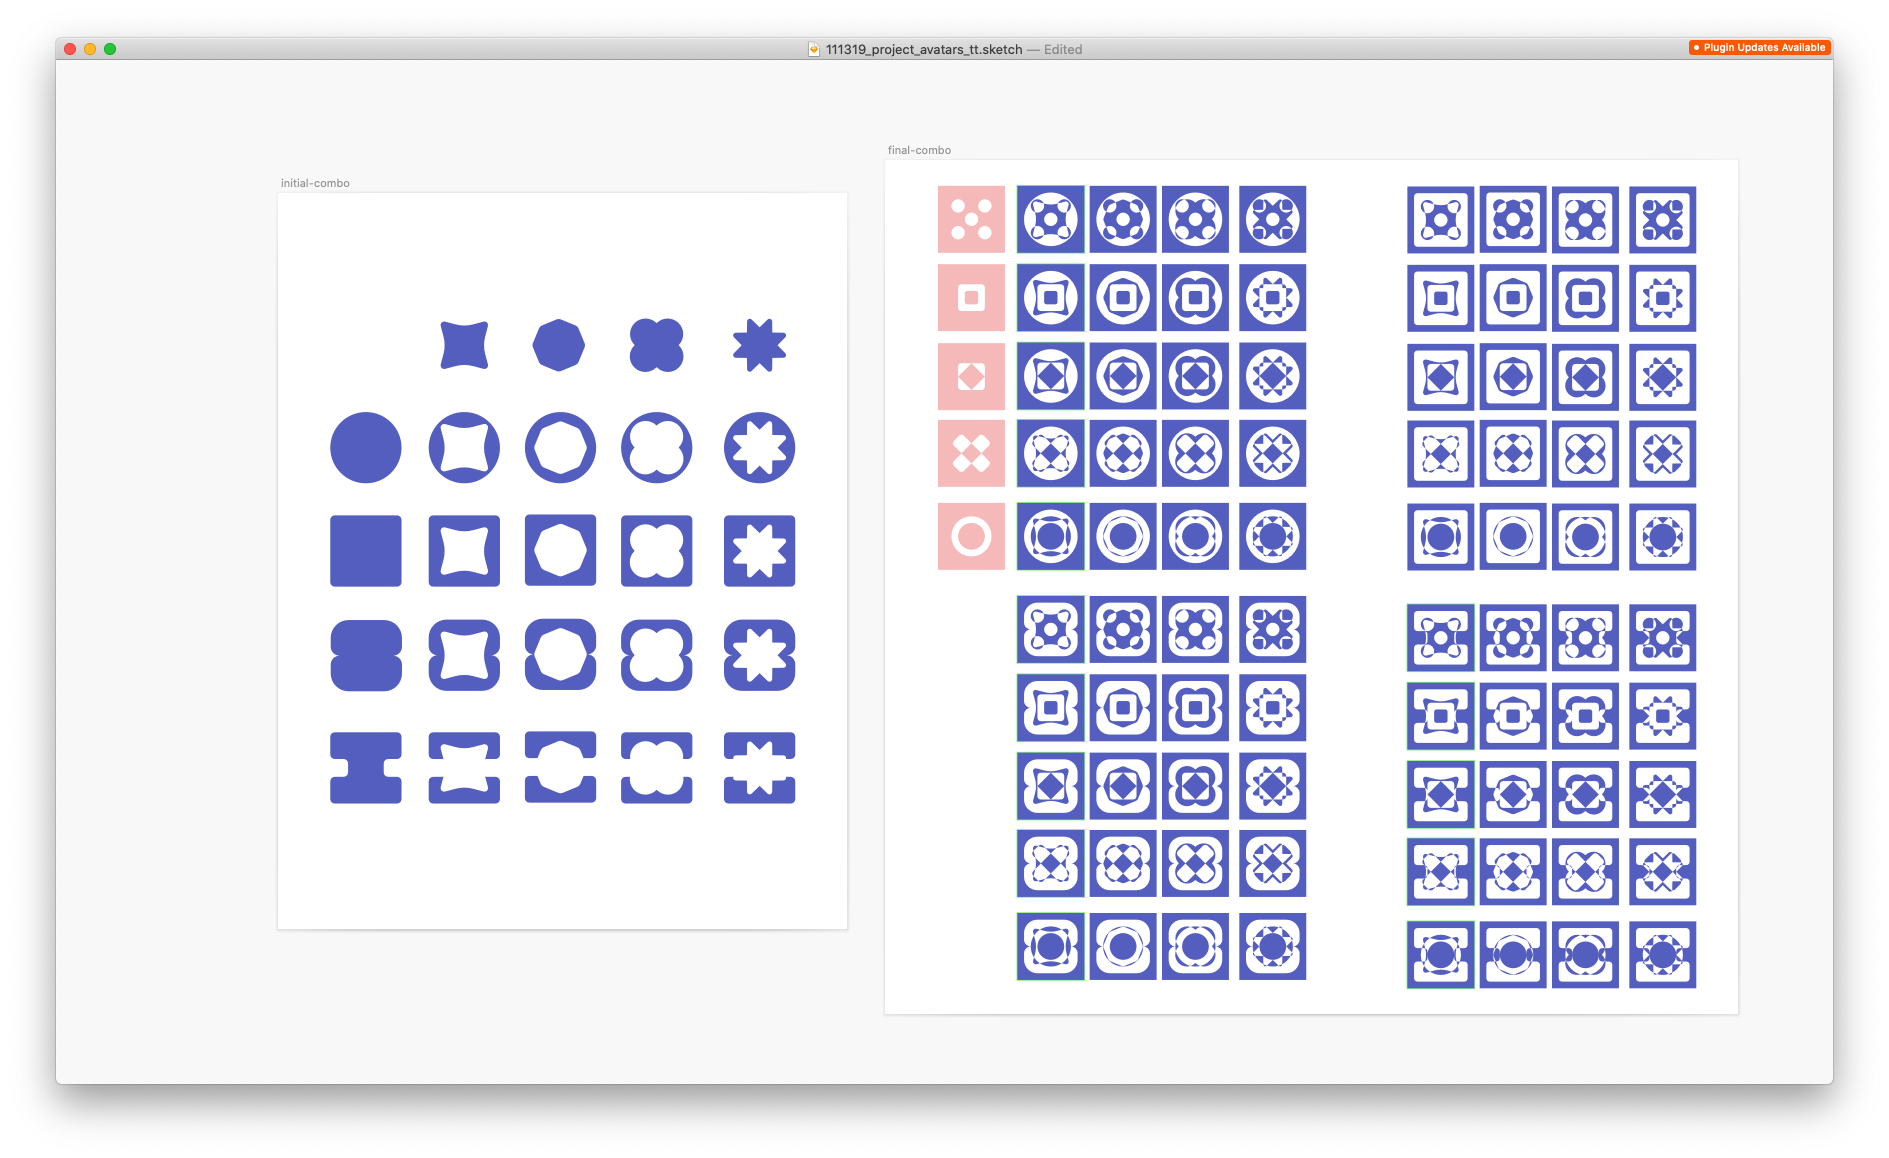The image size is (1889, 1158).
Task: Select I-beam shape with quatrefoil cutout
Action: tap(656, 767)
